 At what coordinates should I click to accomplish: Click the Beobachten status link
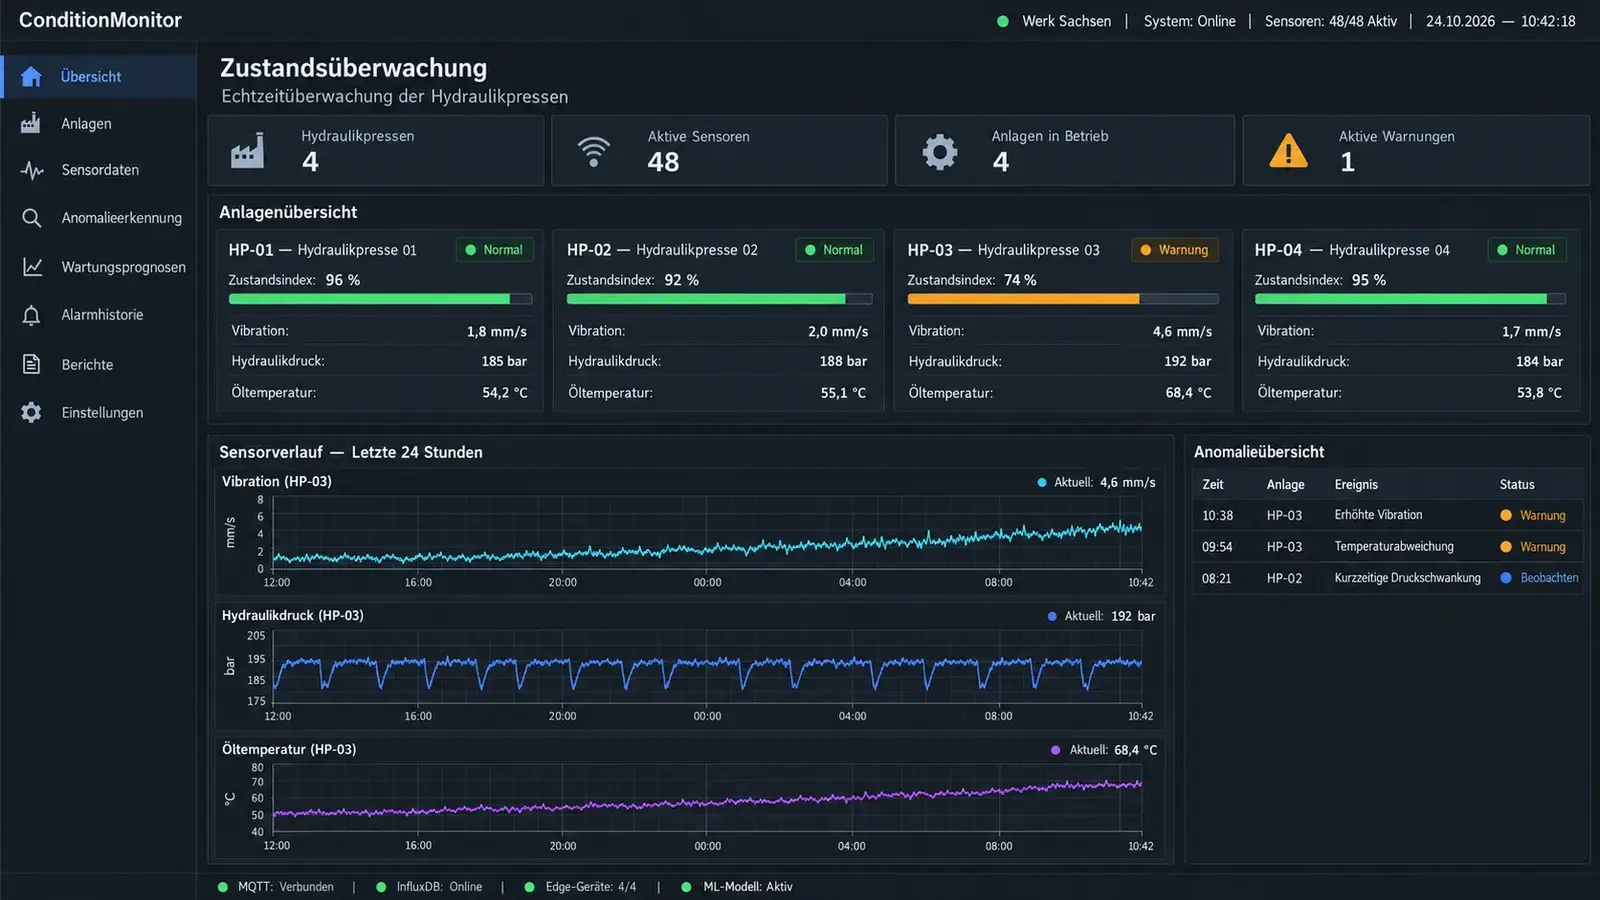click(x=1549, y=578)
